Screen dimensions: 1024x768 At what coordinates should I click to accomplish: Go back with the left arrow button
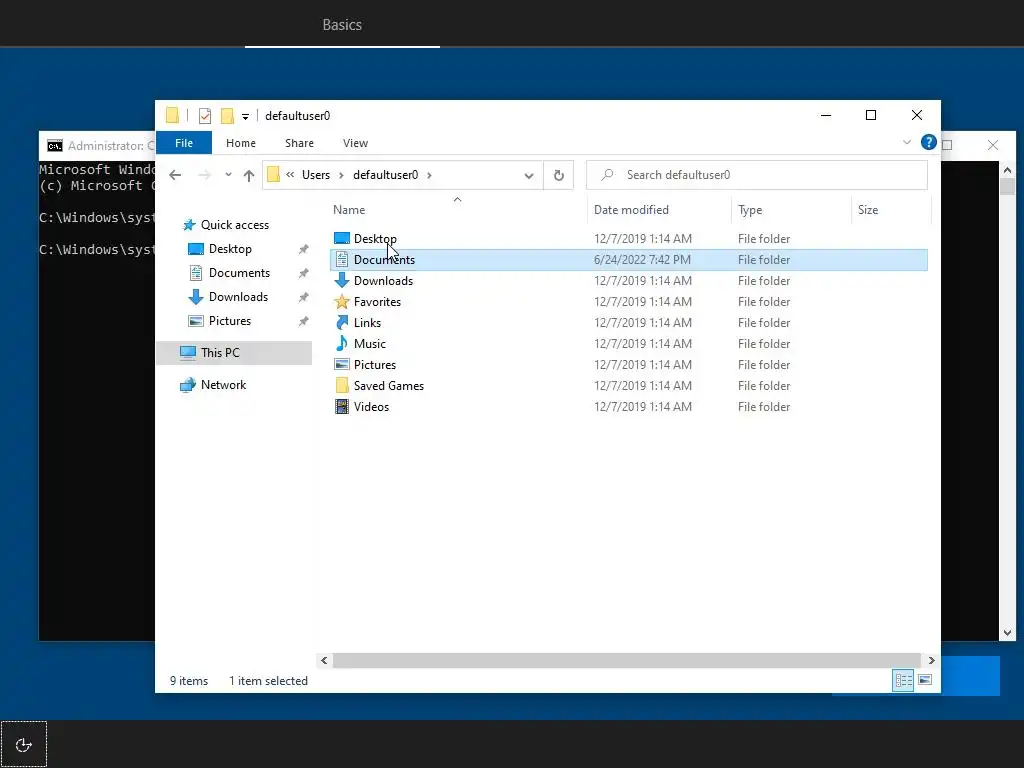point(175,175)
